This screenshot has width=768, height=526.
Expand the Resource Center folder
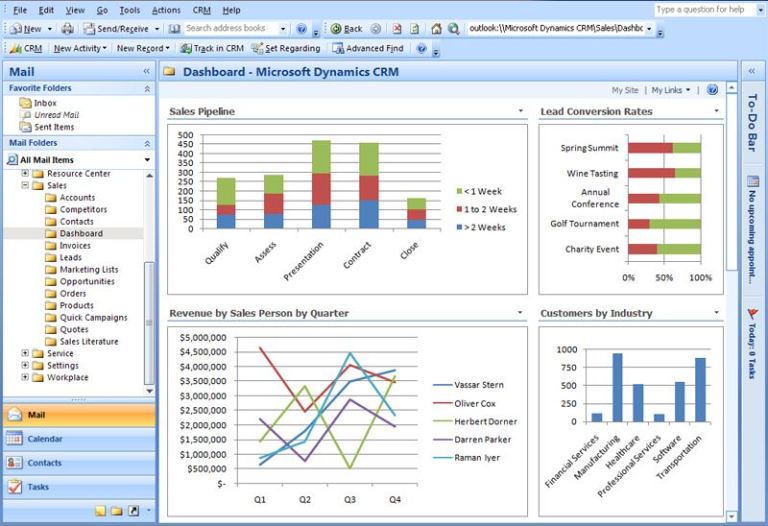click(x=25, y=174)
